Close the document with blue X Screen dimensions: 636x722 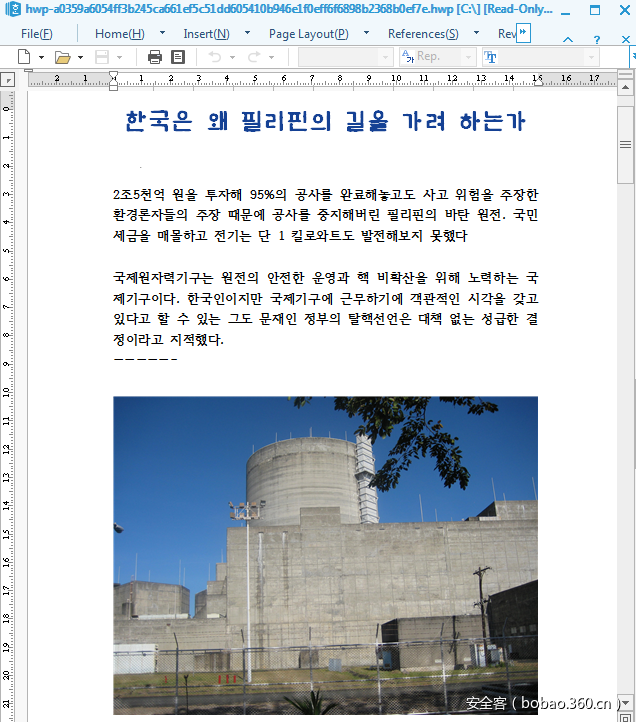tap(625, 40)
